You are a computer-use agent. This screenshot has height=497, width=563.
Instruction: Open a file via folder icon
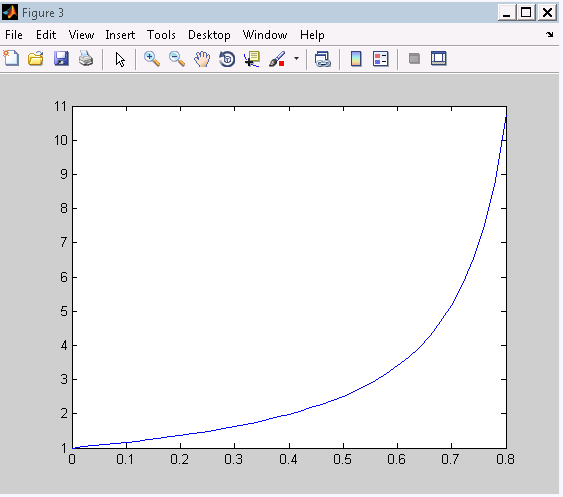tap(36, 59)
